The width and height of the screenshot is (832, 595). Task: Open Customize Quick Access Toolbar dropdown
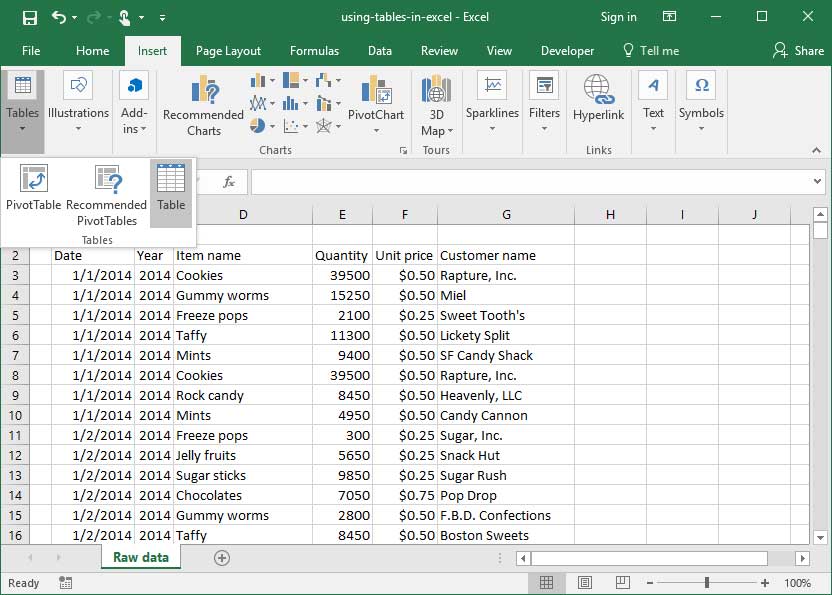(162, 18)
